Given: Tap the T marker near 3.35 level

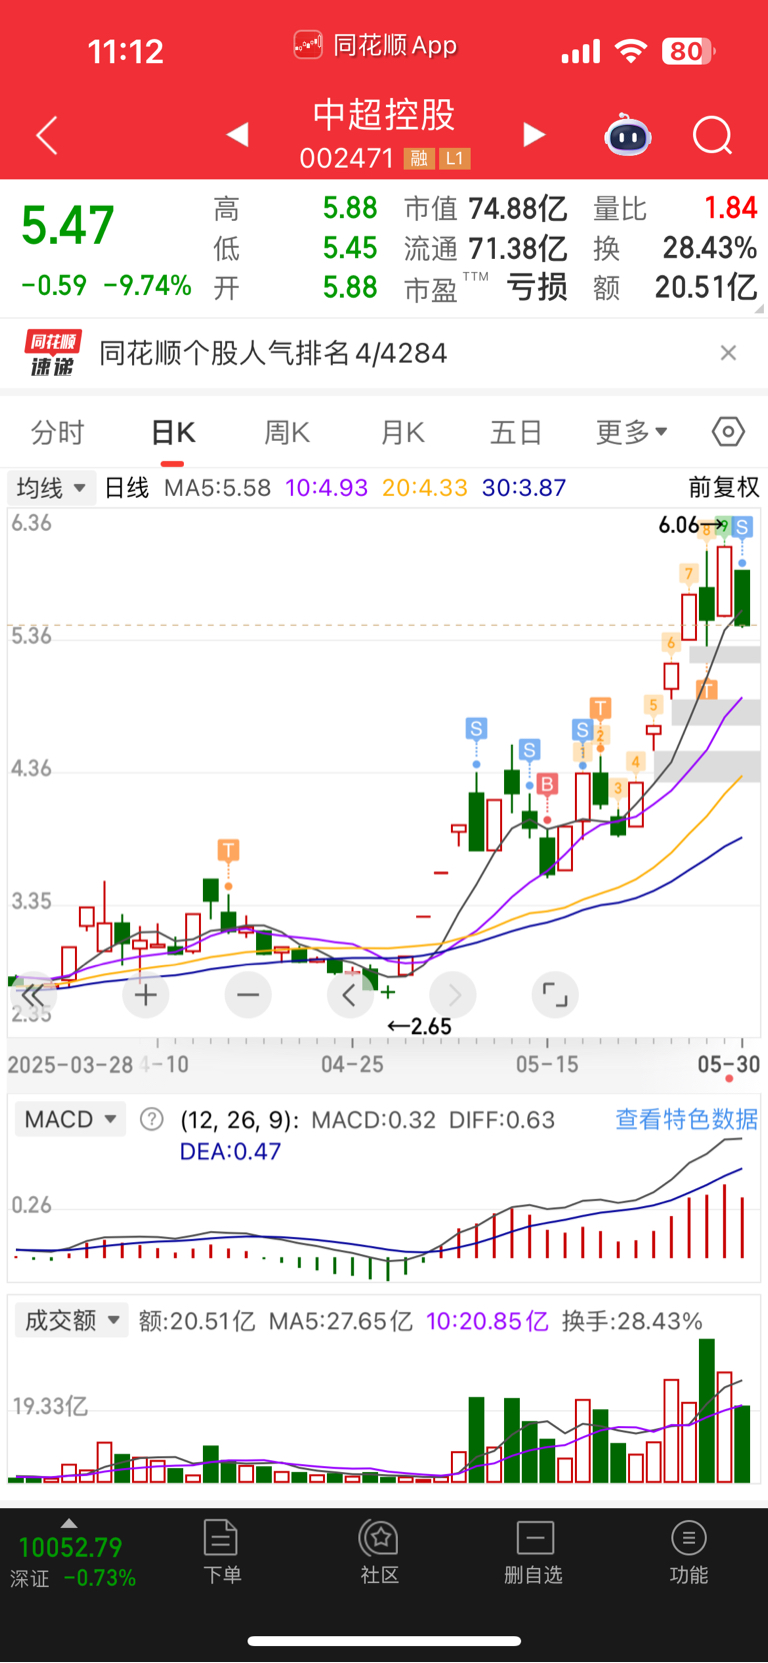Looking at the screenshot, I should coord(229,851).
